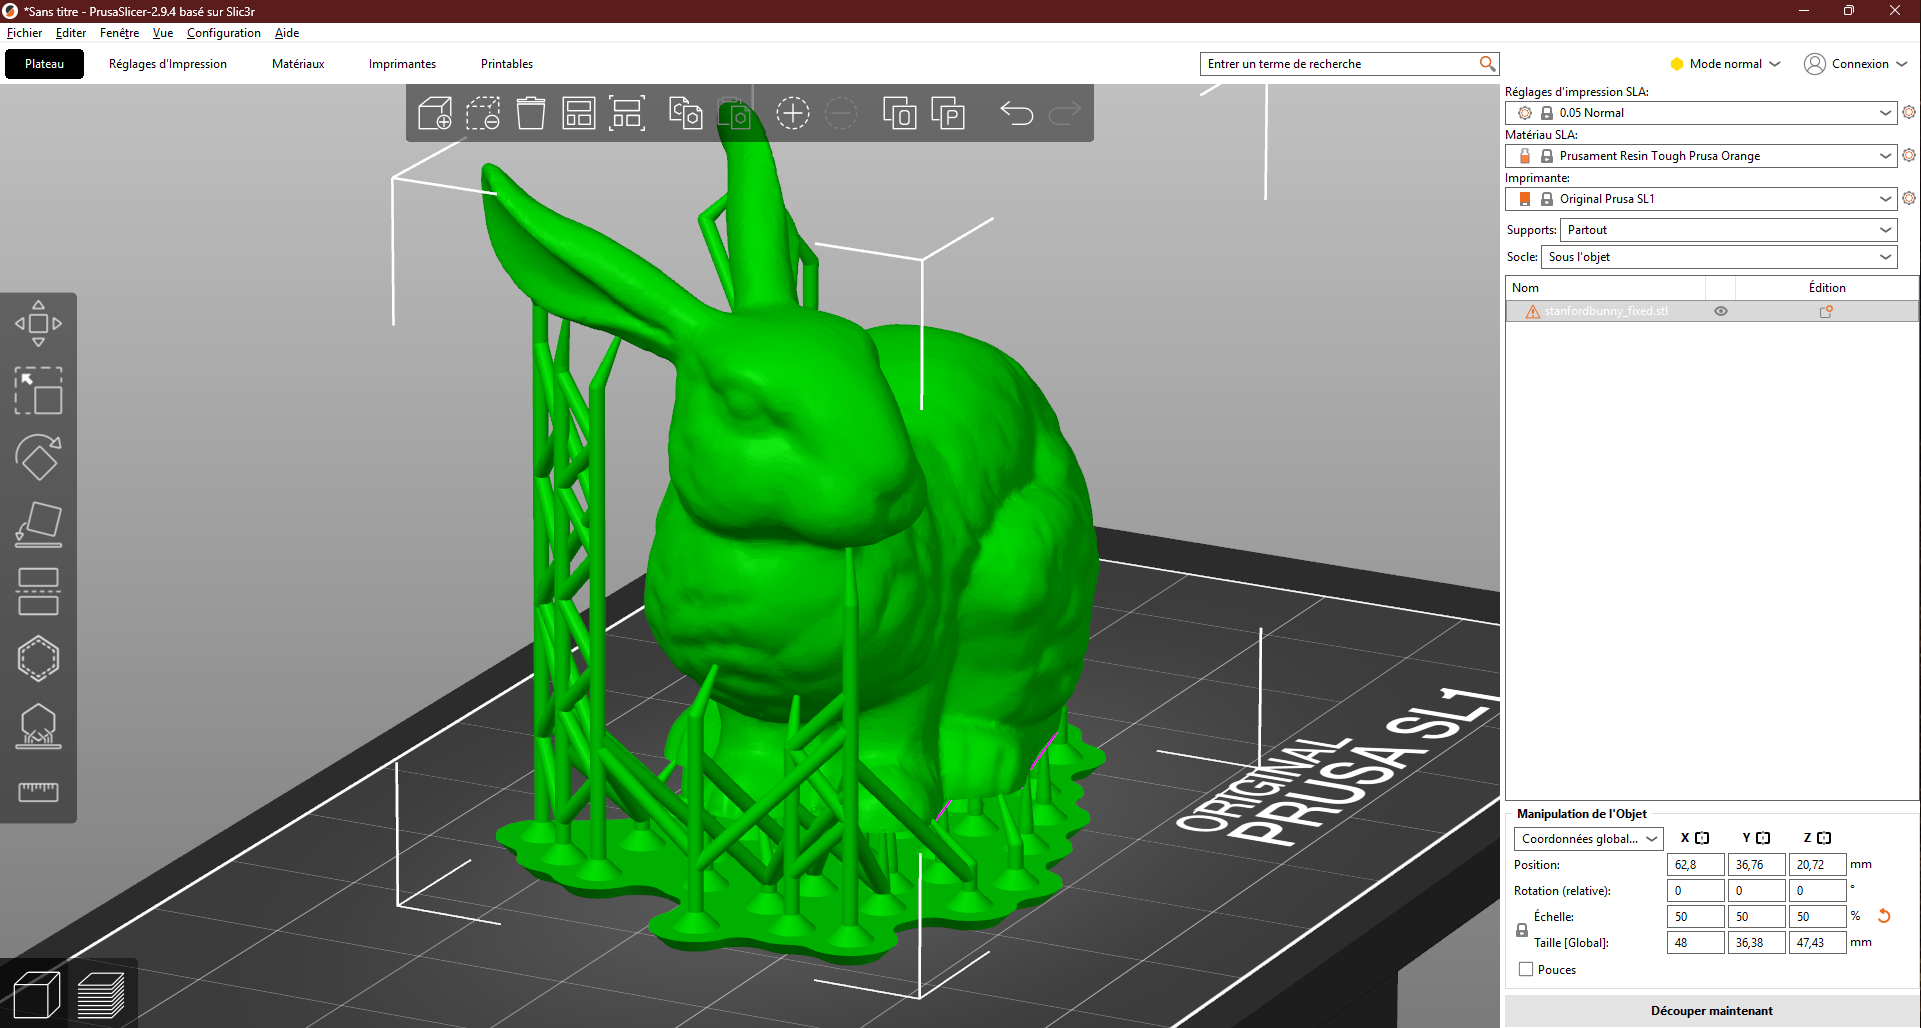The height and width of the screenshot is (1028, 1921).
Task: Open the Mode normal dropdown
Action: point(1726,64)
